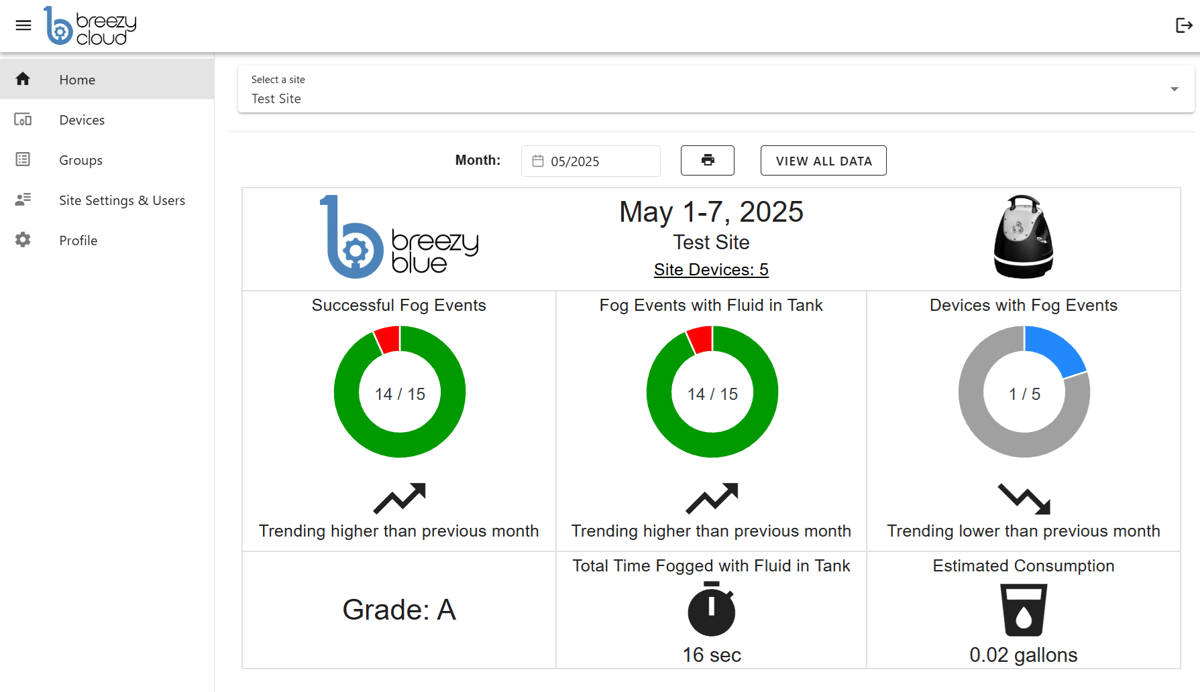This screenshot has width=1200, height=692.
Task: Open Site Settings & Users
Action: (x=121, y=200)
